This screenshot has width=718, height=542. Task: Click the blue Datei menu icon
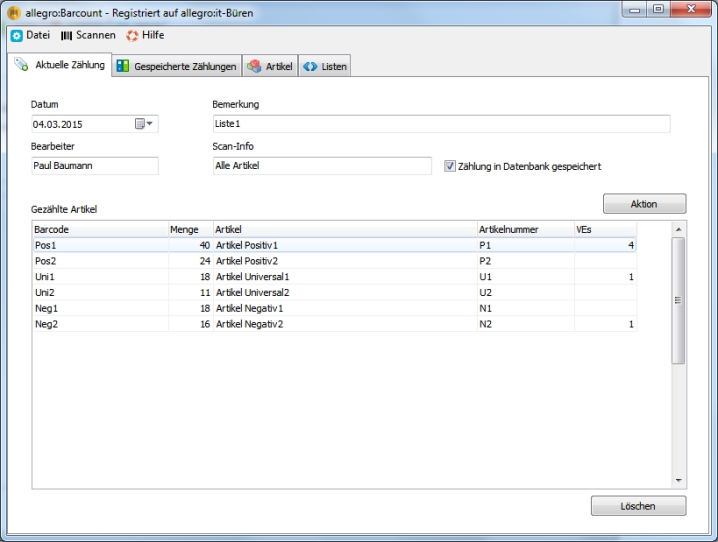(16, 35)
